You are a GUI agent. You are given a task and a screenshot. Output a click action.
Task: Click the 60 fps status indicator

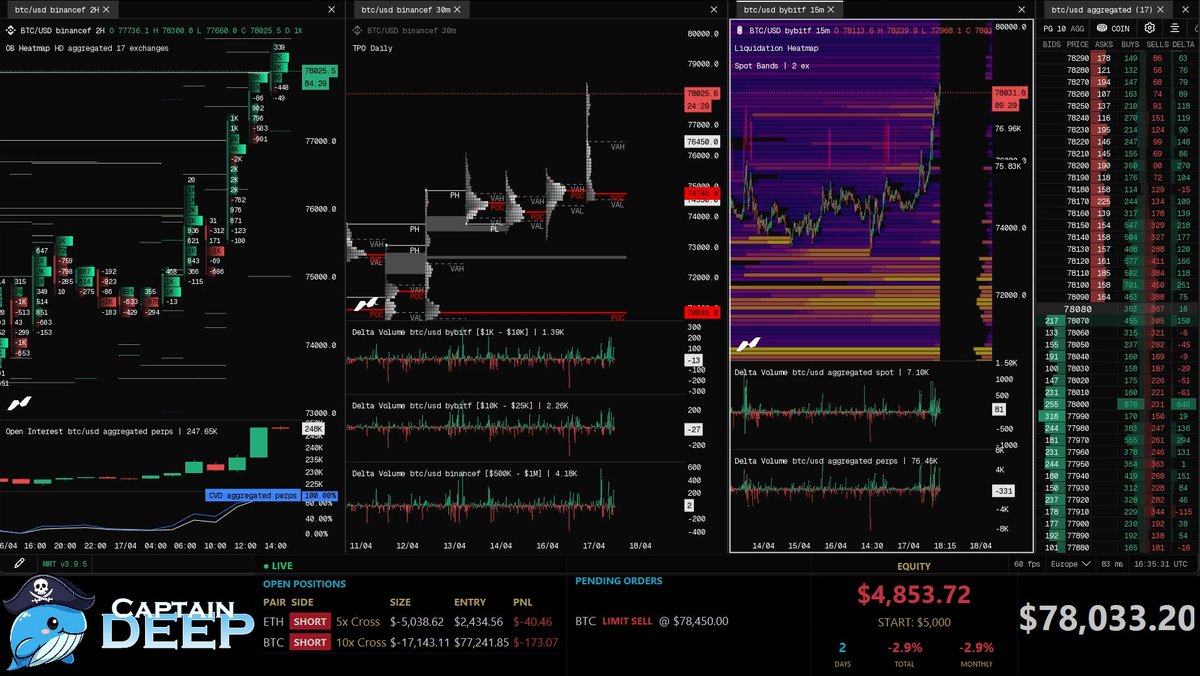(1026, 564)
